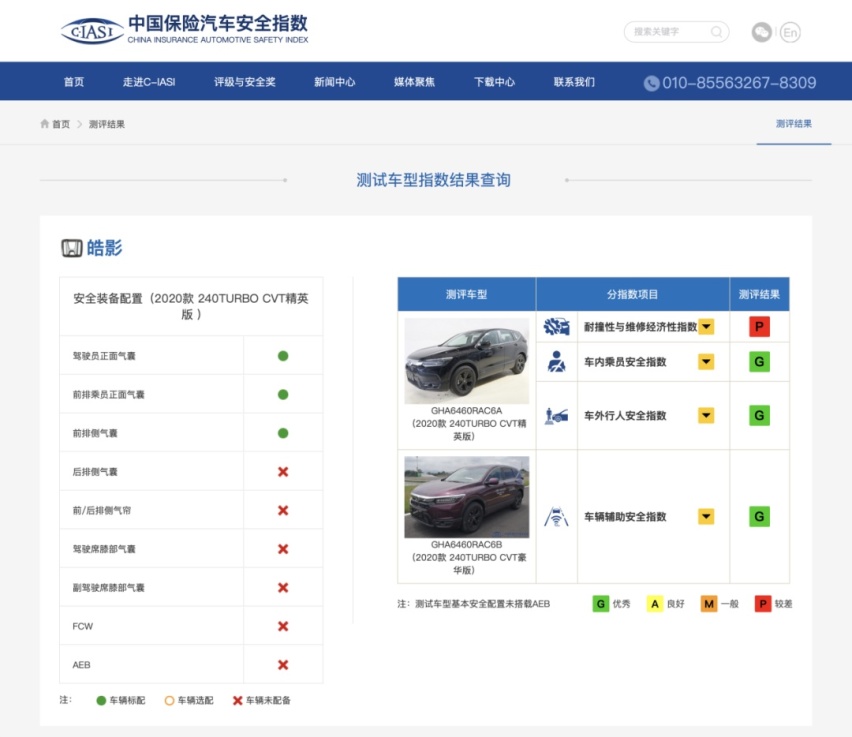Image resolution: width=852 pixels, height=737 pixels.
Task: Click the C-IASI logo
Action: point(185,29)
